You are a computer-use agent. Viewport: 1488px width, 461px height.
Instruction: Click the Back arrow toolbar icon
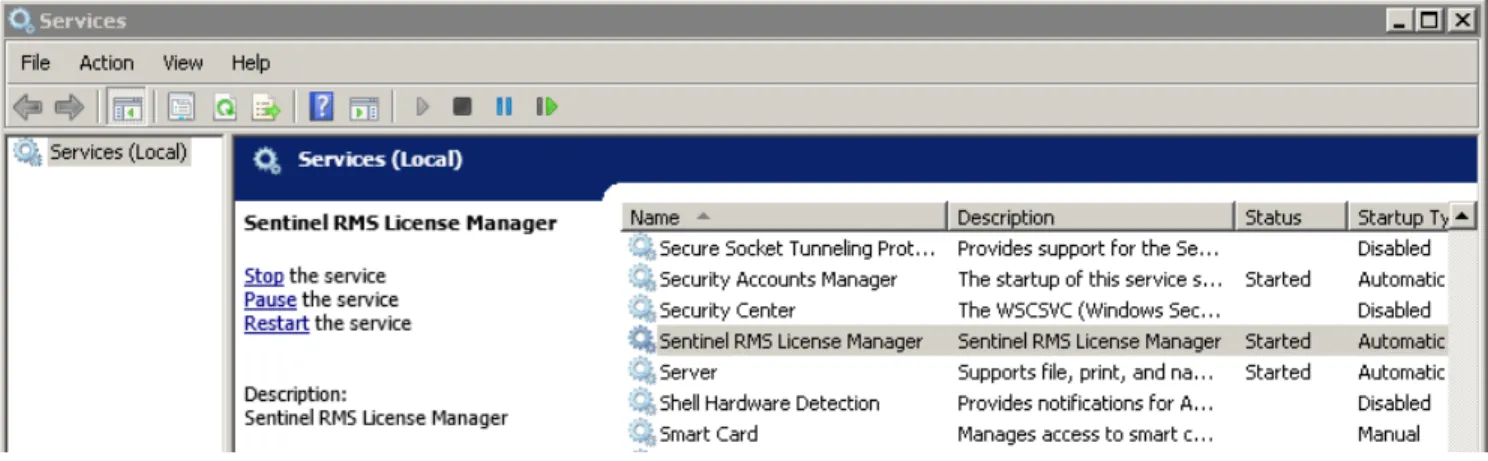point(28,106)
